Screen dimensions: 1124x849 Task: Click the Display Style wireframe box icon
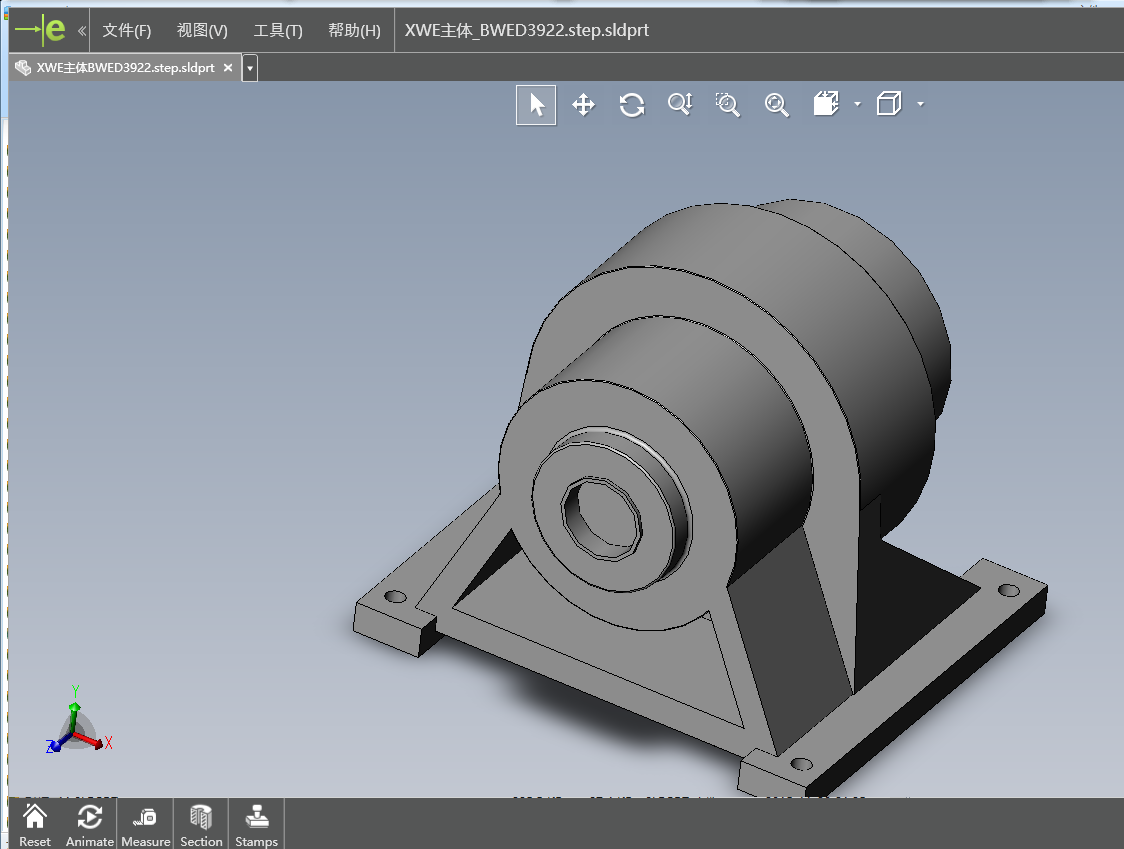click(889, 104)
